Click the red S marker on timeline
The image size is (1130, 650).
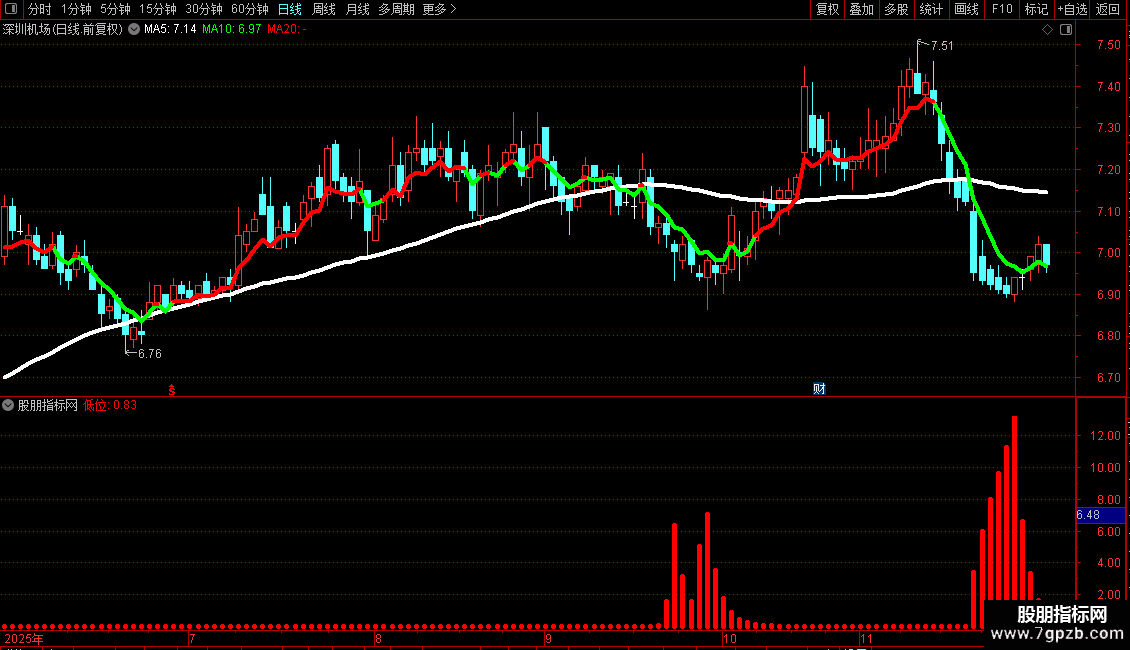tap(172, 390)
